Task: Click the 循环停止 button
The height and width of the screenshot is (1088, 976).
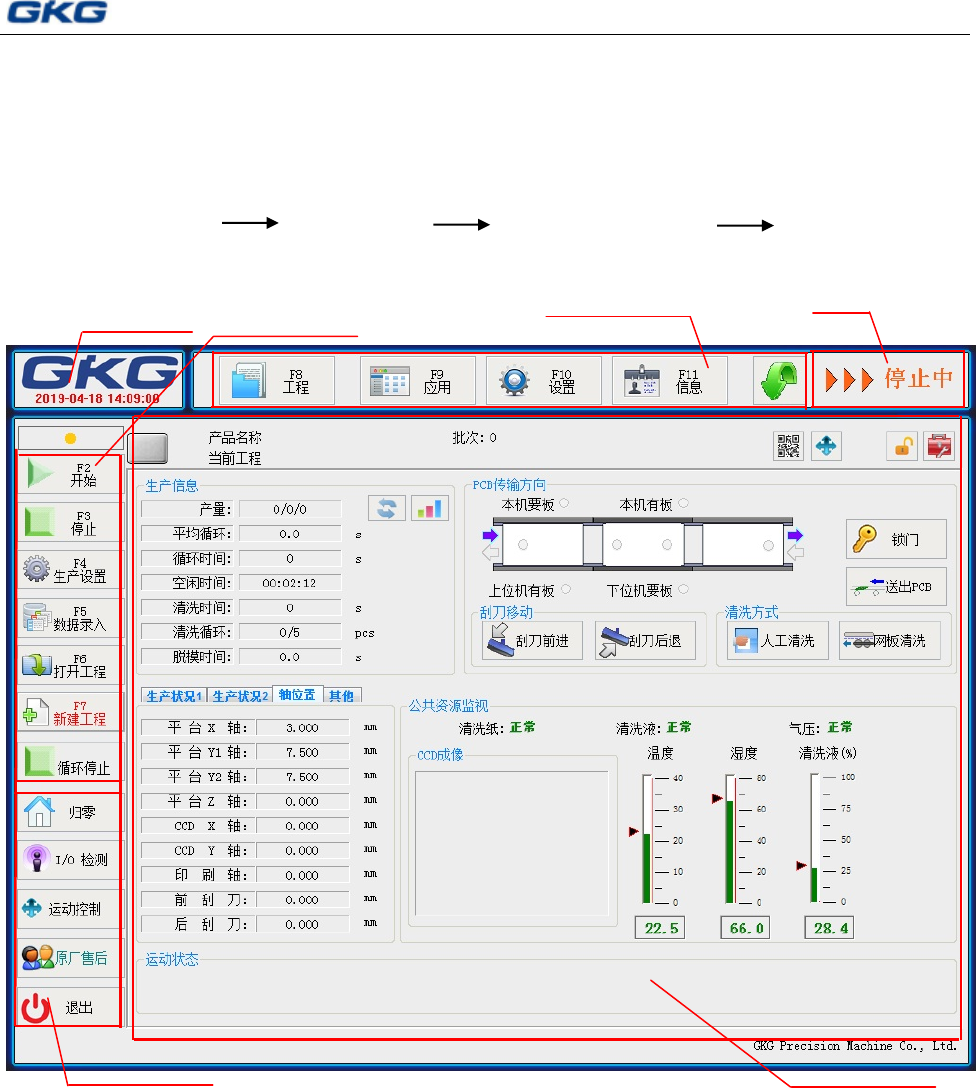Action: point(69,761)
